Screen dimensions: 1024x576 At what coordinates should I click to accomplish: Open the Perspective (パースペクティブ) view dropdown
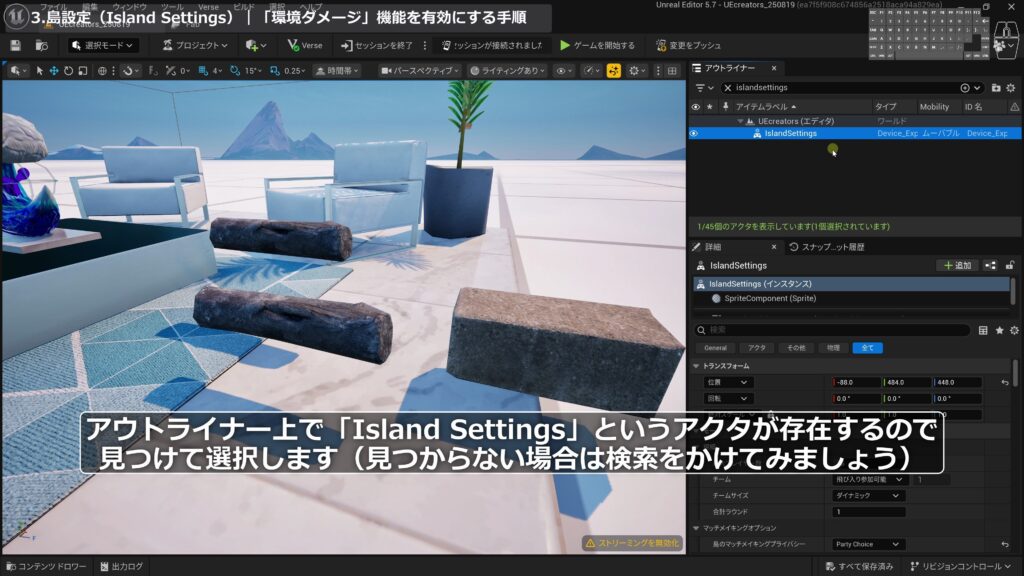tap(420, 71)
